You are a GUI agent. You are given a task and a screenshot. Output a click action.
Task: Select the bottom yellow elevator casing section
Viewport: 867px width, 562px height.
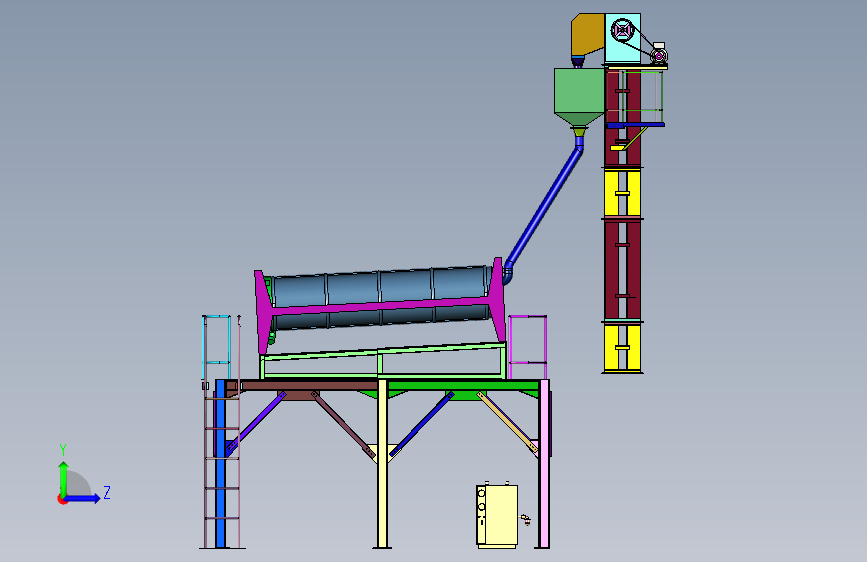click(622, 348)
